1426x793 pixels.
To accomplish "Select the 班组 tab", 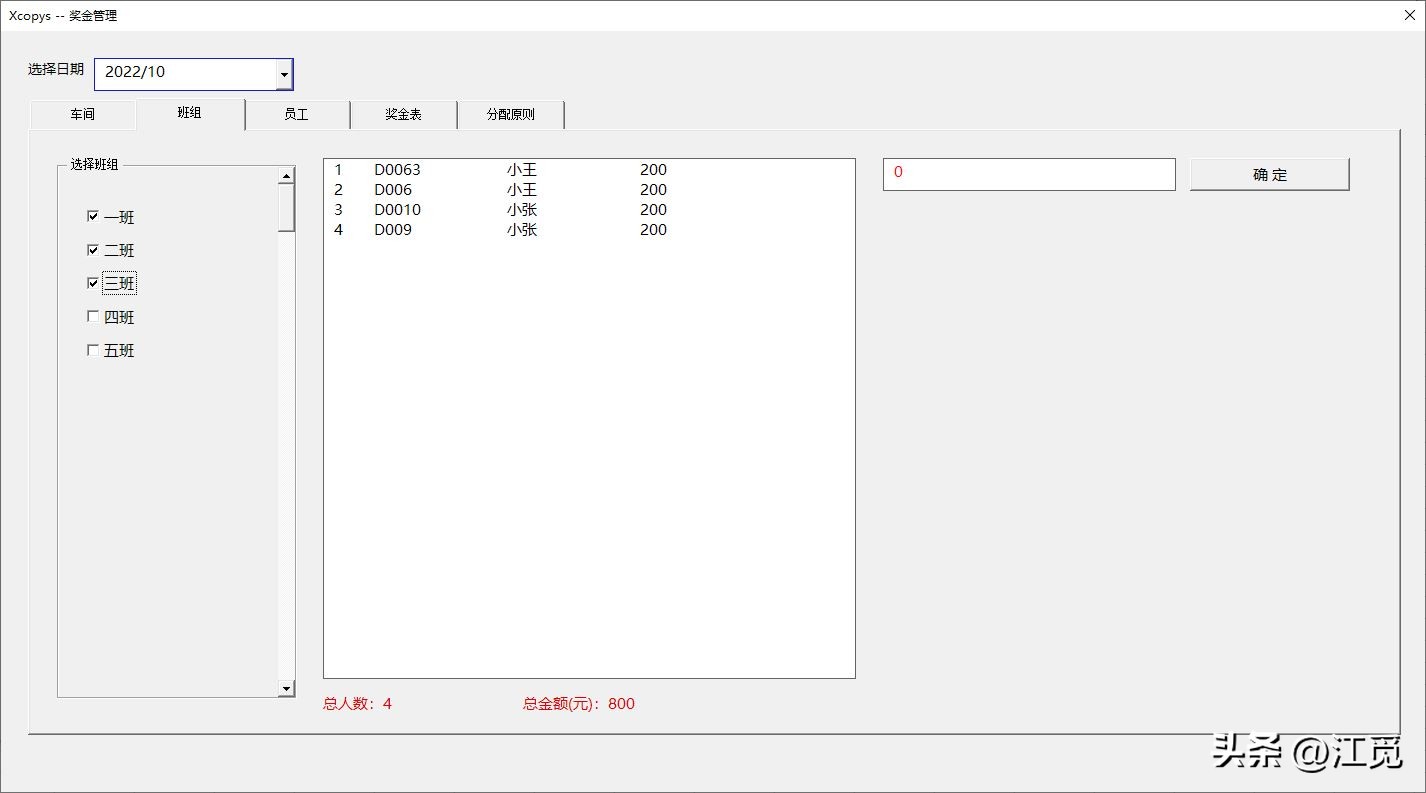I will pos(190,113).
